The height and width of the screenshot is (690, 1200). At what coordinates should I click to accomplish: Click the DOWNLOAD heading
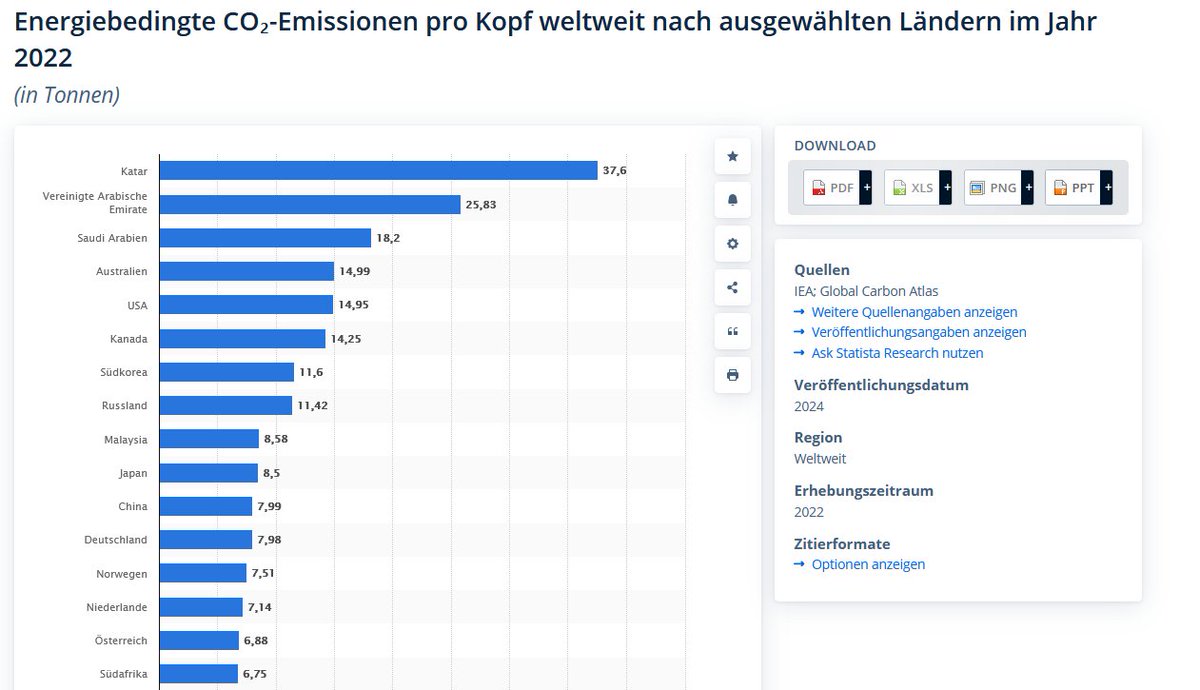click(835, 146)
